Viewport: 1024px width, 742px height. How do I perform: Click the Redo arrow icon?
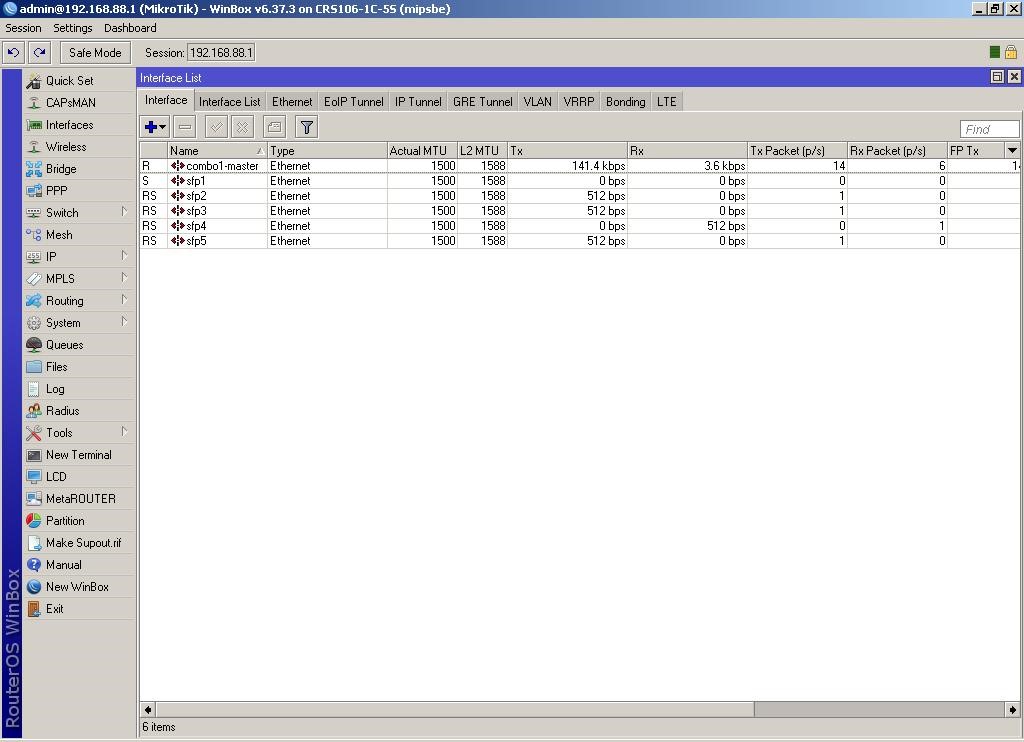pos(40,53)
